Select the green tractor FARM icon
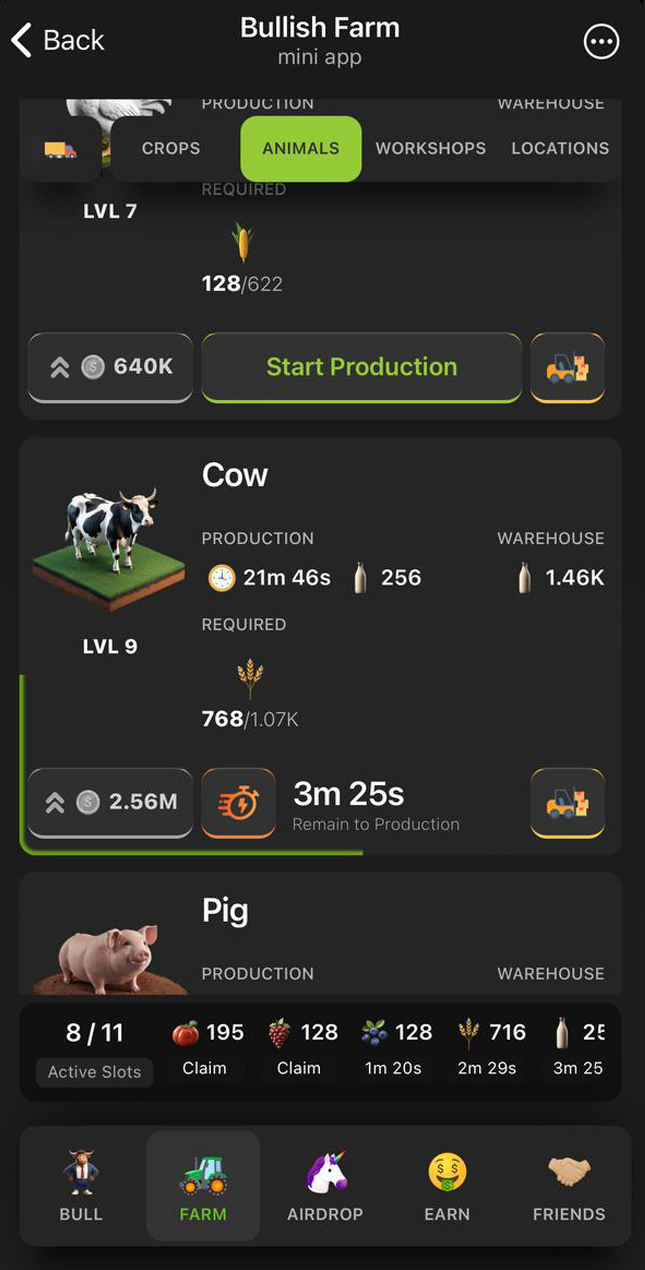Viewport: 645px width, 1270px height. click(203, 1185)
